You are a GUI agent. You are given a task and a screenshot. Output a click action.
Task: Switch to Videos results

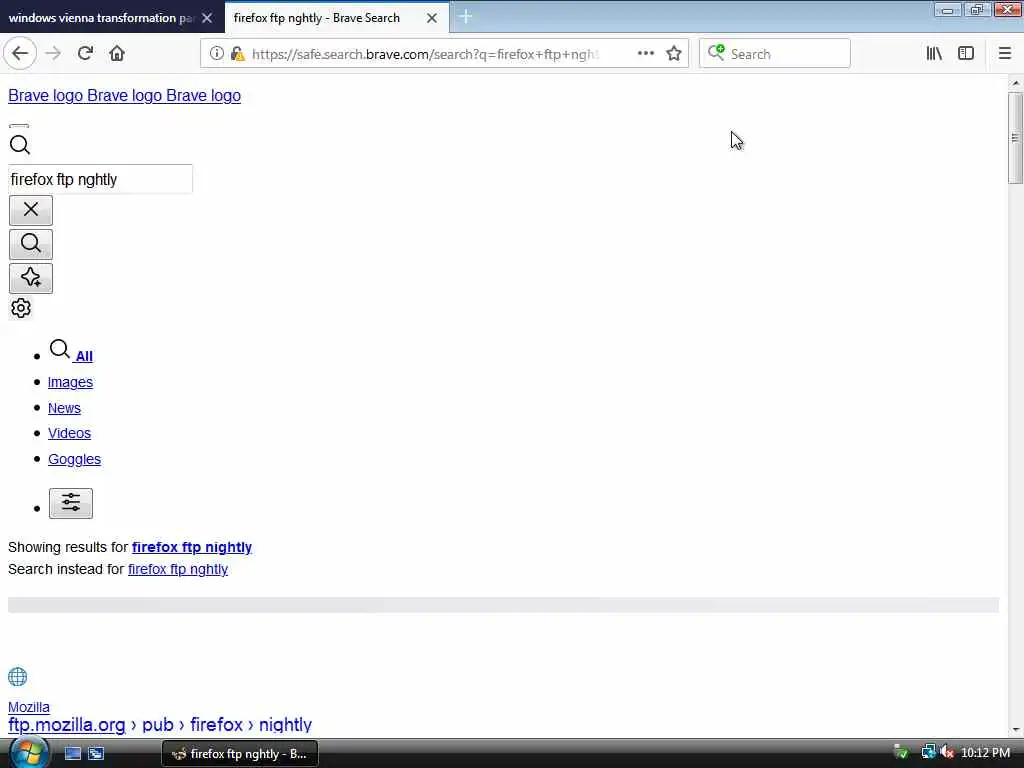click(69, 434)
